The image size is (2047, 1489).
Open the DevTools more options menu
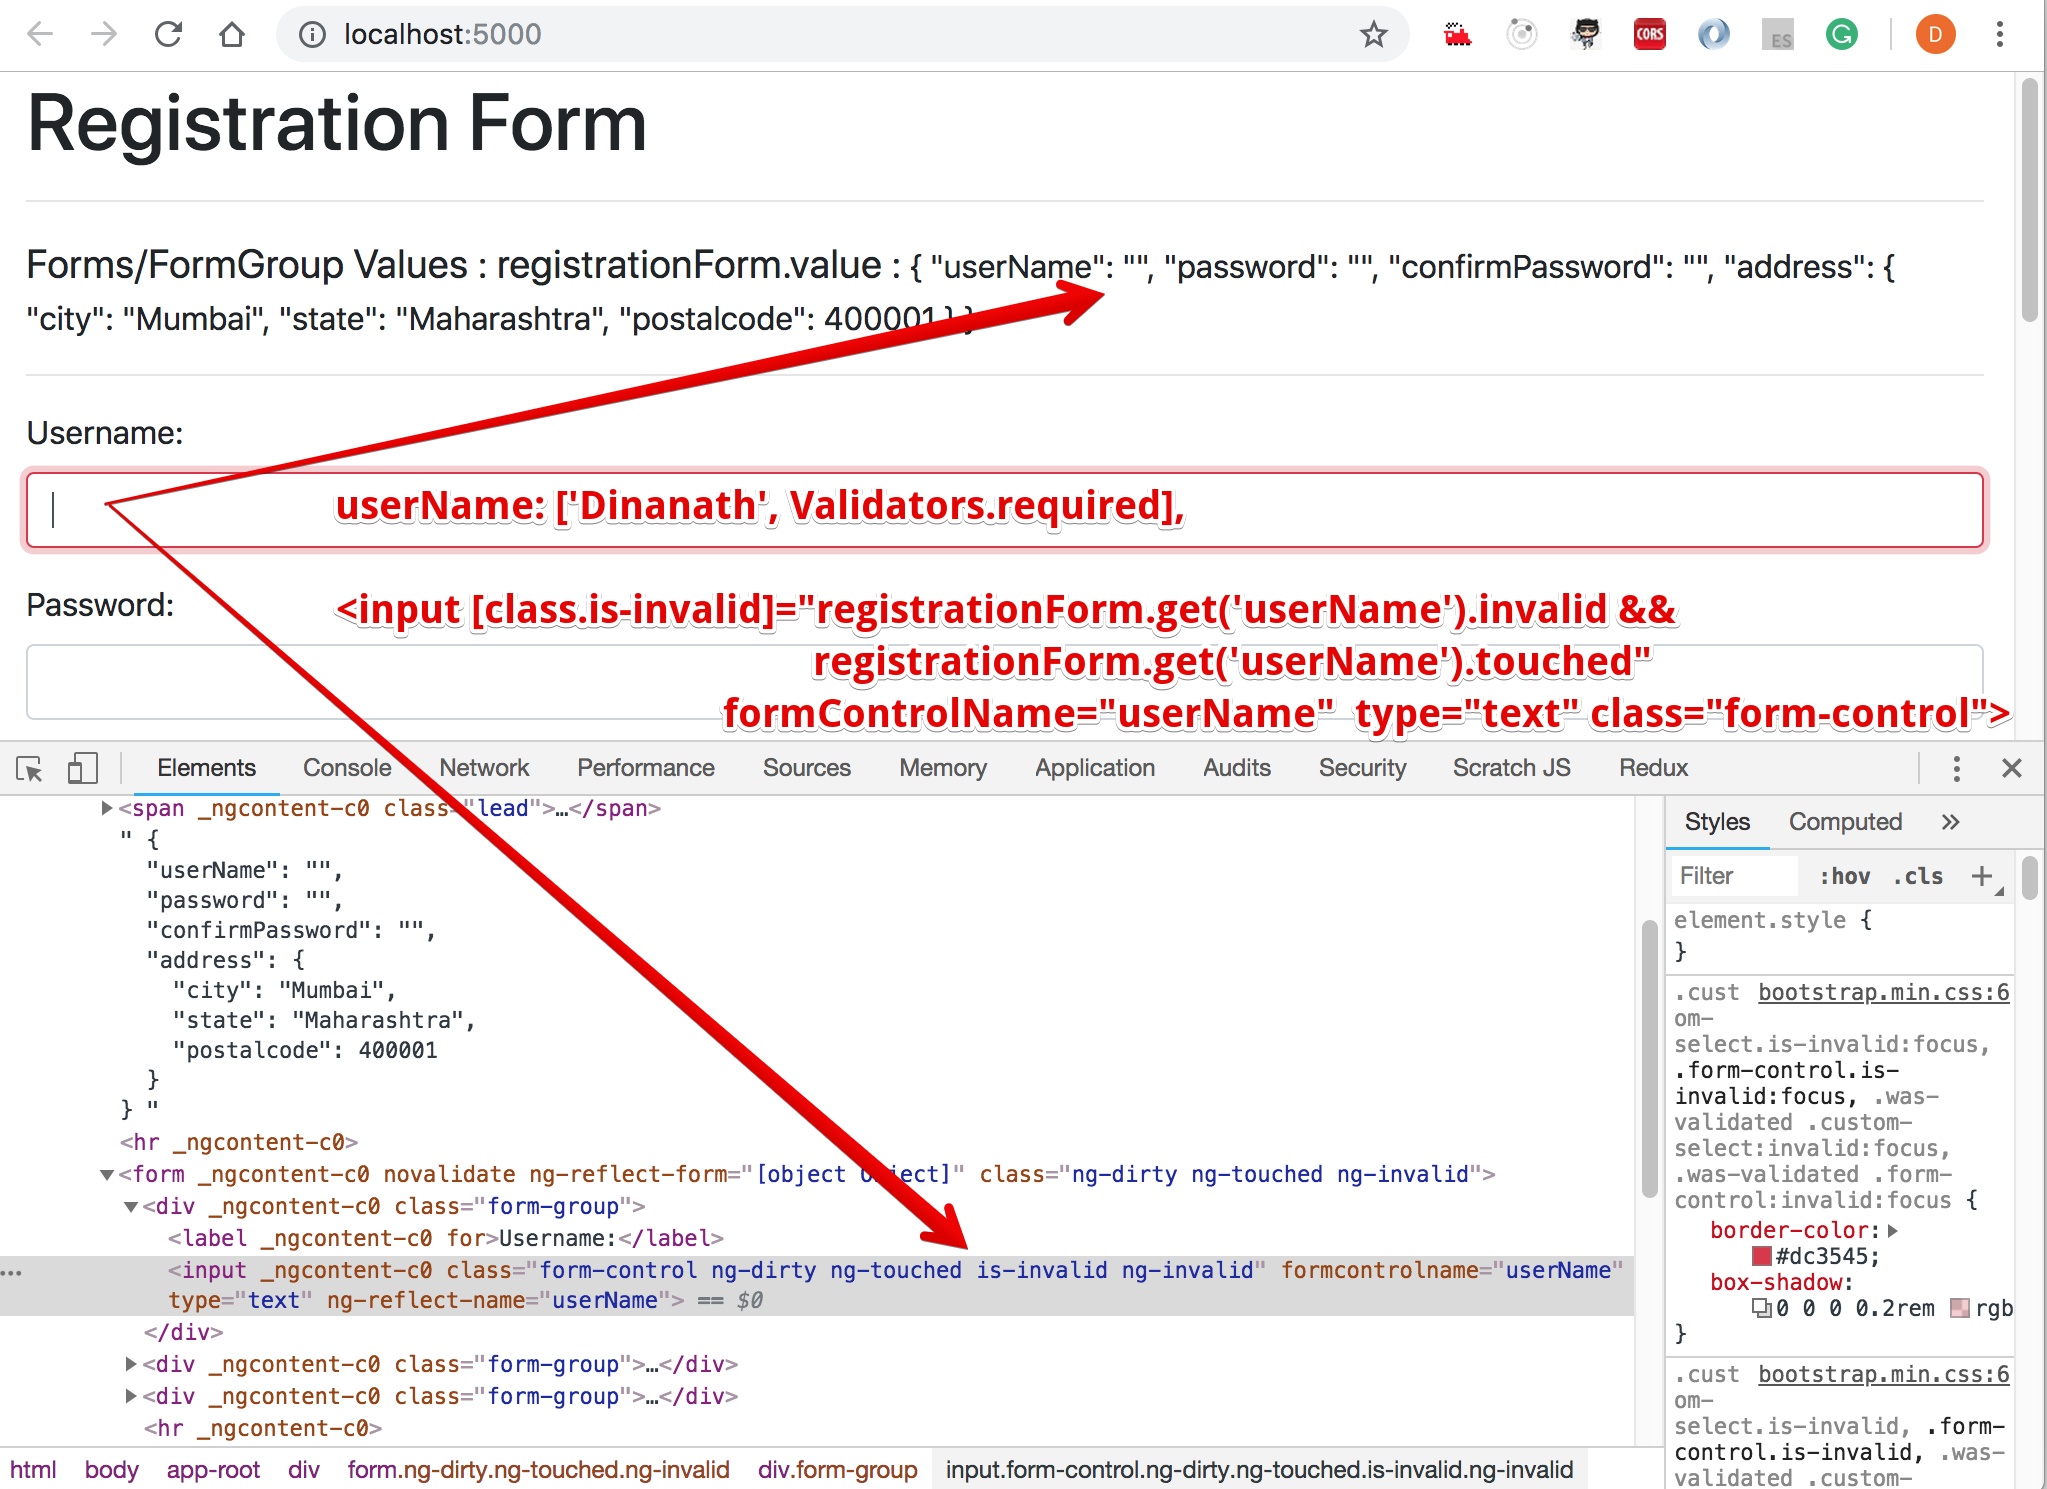[x=1956, y=768]
